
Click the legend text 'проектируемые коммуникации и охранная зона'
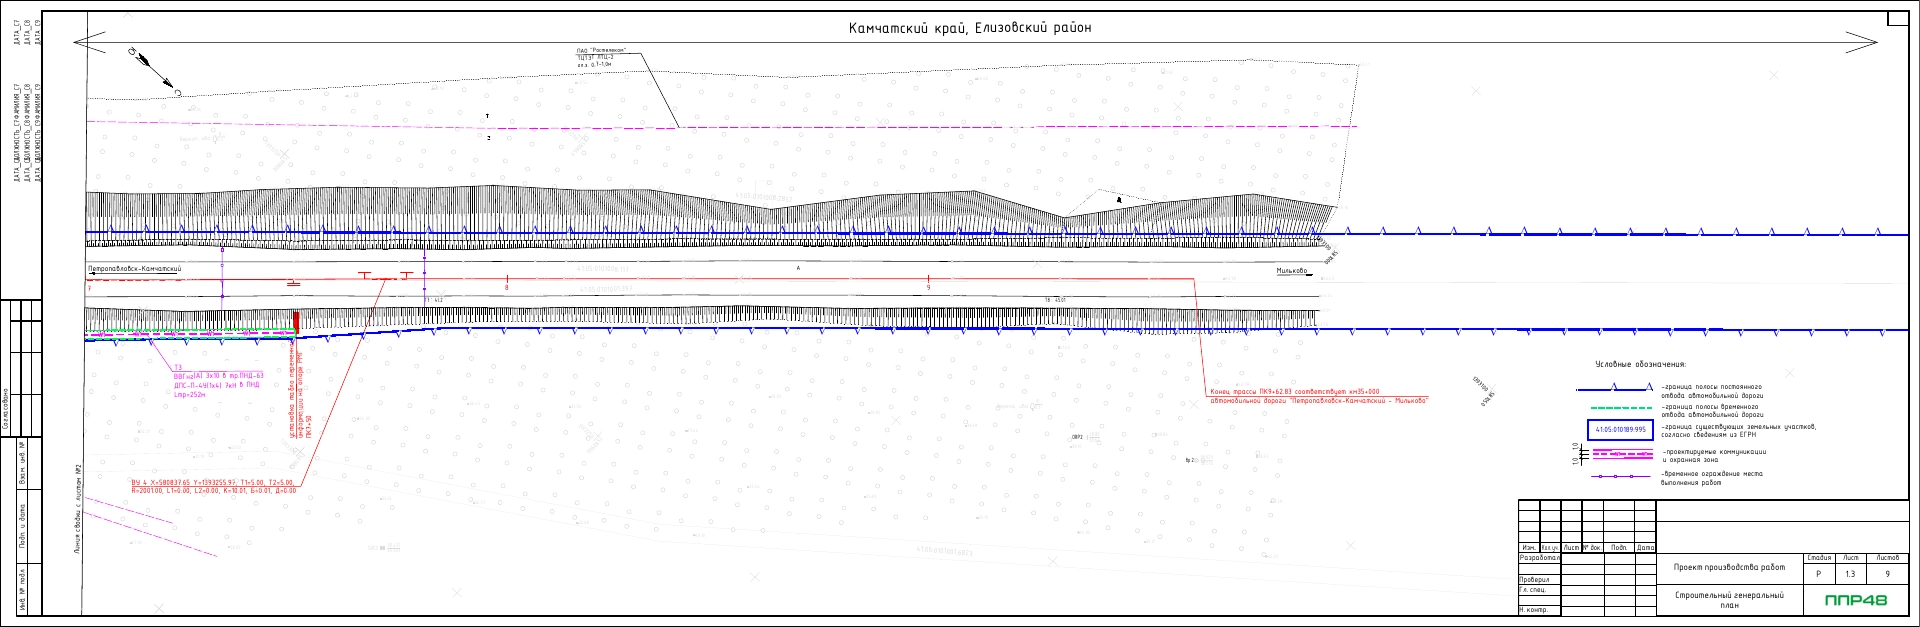1714,456
